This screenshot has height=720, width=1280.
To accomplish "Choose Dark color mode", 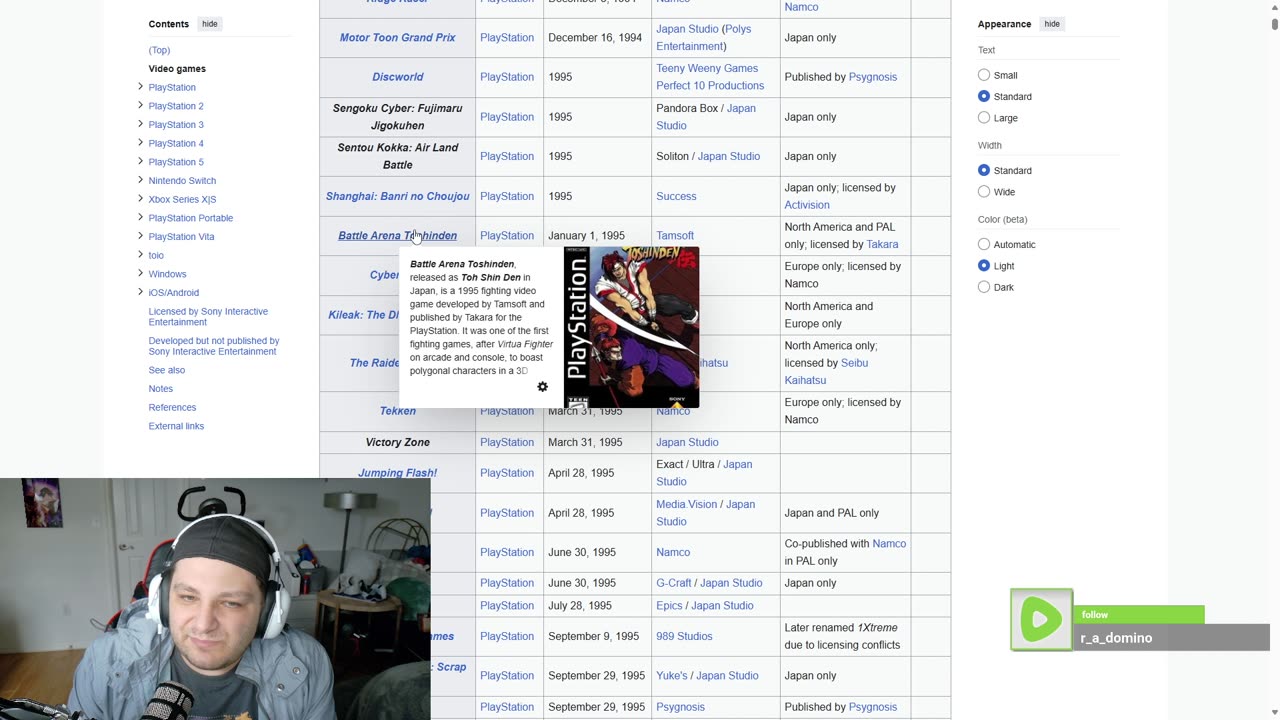I will [x=984, y=287].
